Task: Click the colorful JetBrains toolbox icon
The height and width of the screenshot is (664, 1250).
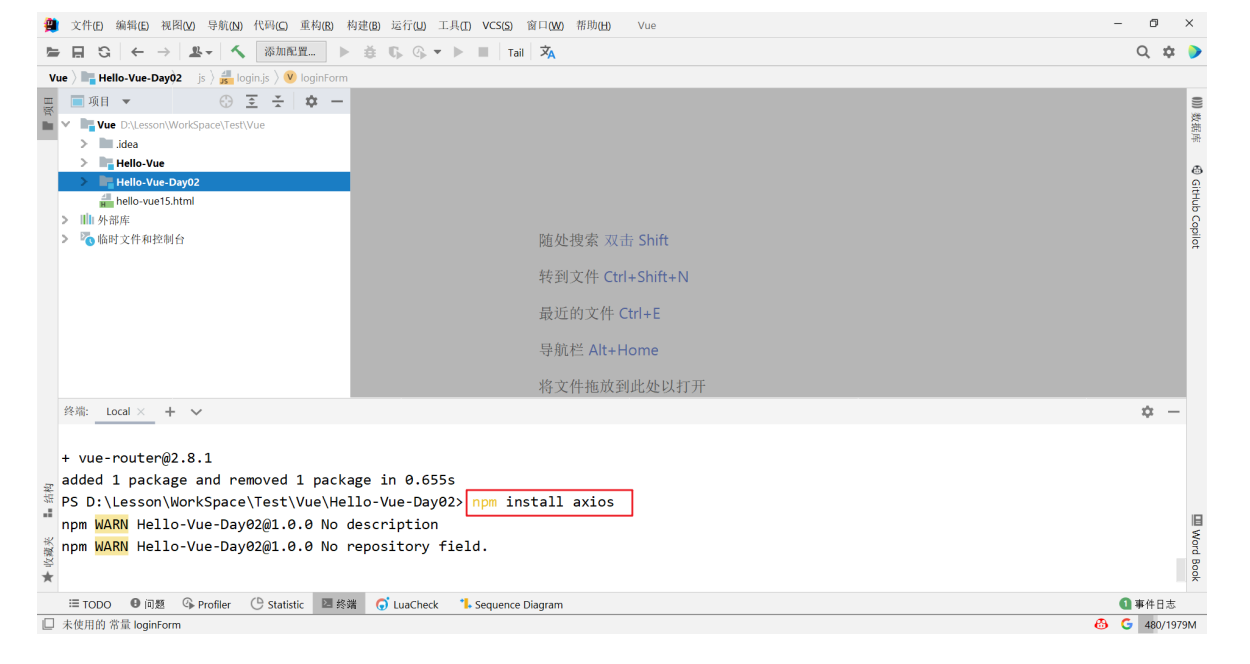Action: point(1194,52)
